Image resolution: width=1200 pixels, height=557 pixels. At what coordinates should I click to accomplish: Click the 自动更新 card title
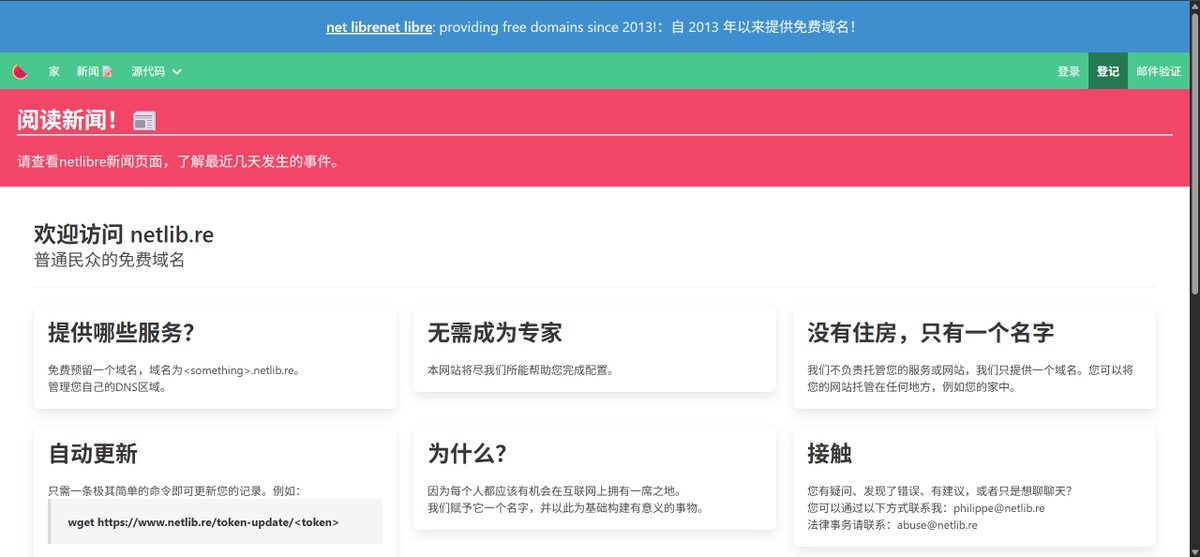(92, 453)
